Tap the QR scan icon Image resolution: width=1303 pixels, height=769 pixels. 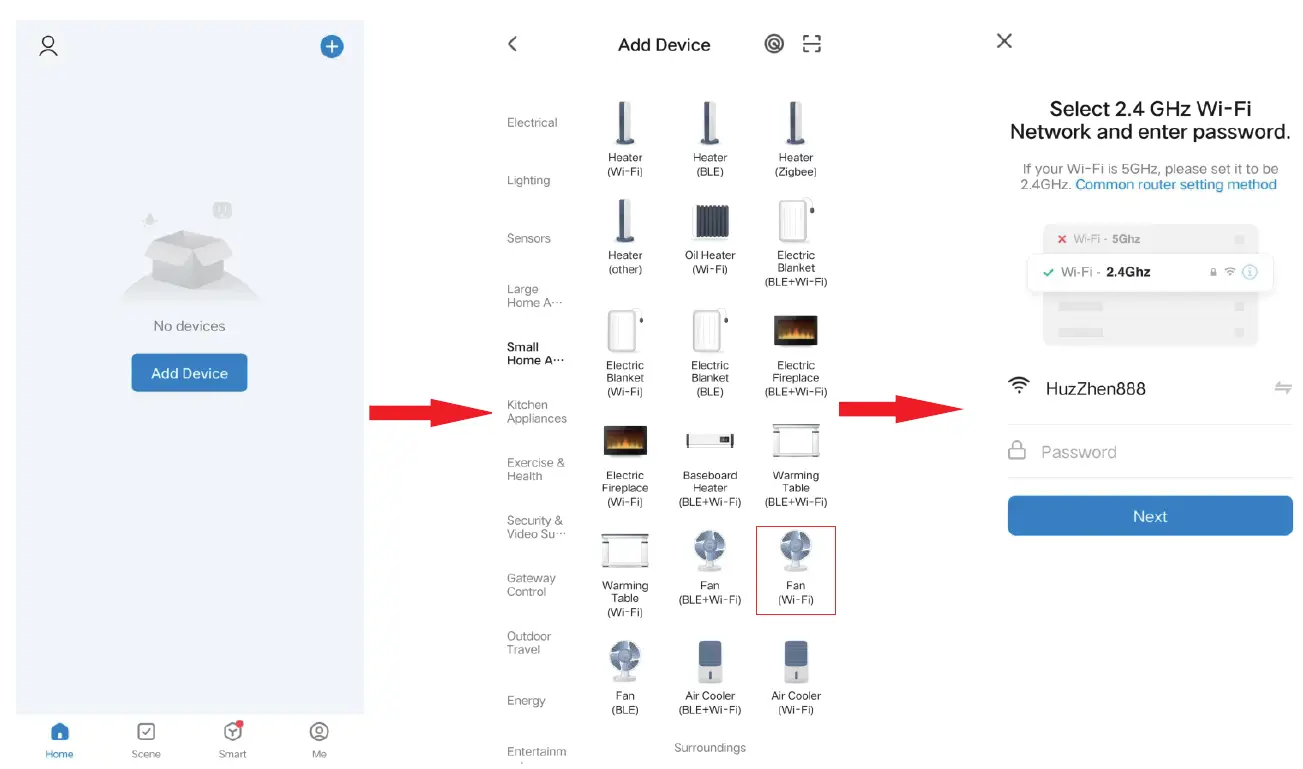click(x=811, y=44)
